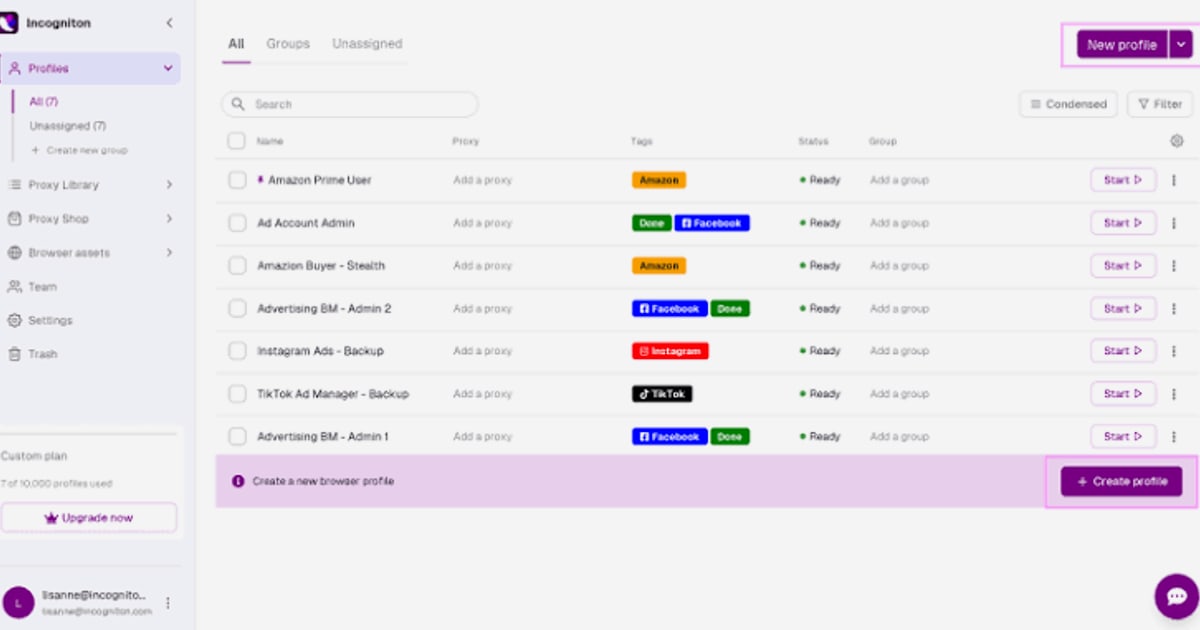
Task: Collapse the sidebar with the arrow icon
Action: coord(169,23)
